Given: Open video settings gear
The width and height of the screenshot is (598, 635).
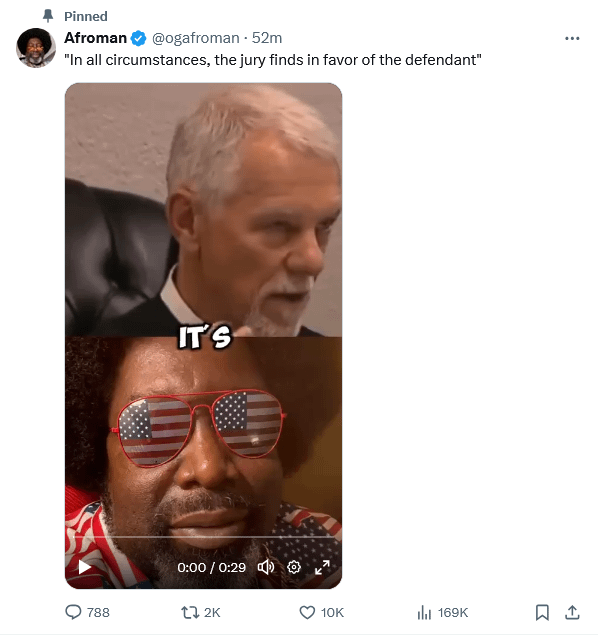Looking at the screenshot, I should 294,567.
